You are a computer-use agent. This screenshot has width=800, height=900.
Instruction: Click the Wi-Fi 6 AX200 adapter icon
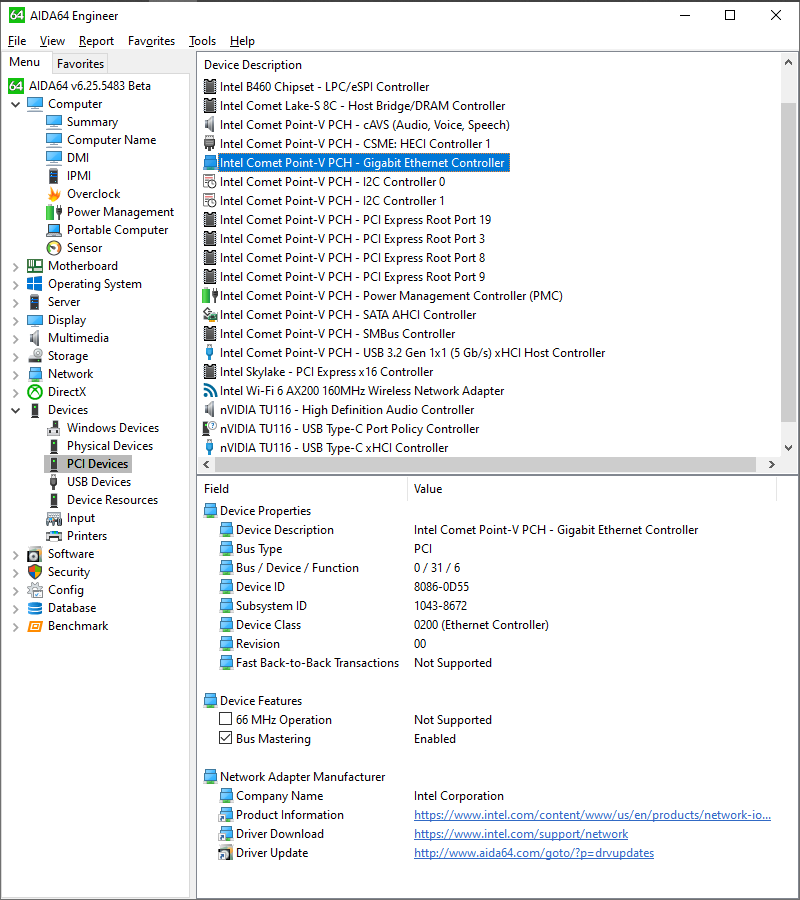pos(210,391)
